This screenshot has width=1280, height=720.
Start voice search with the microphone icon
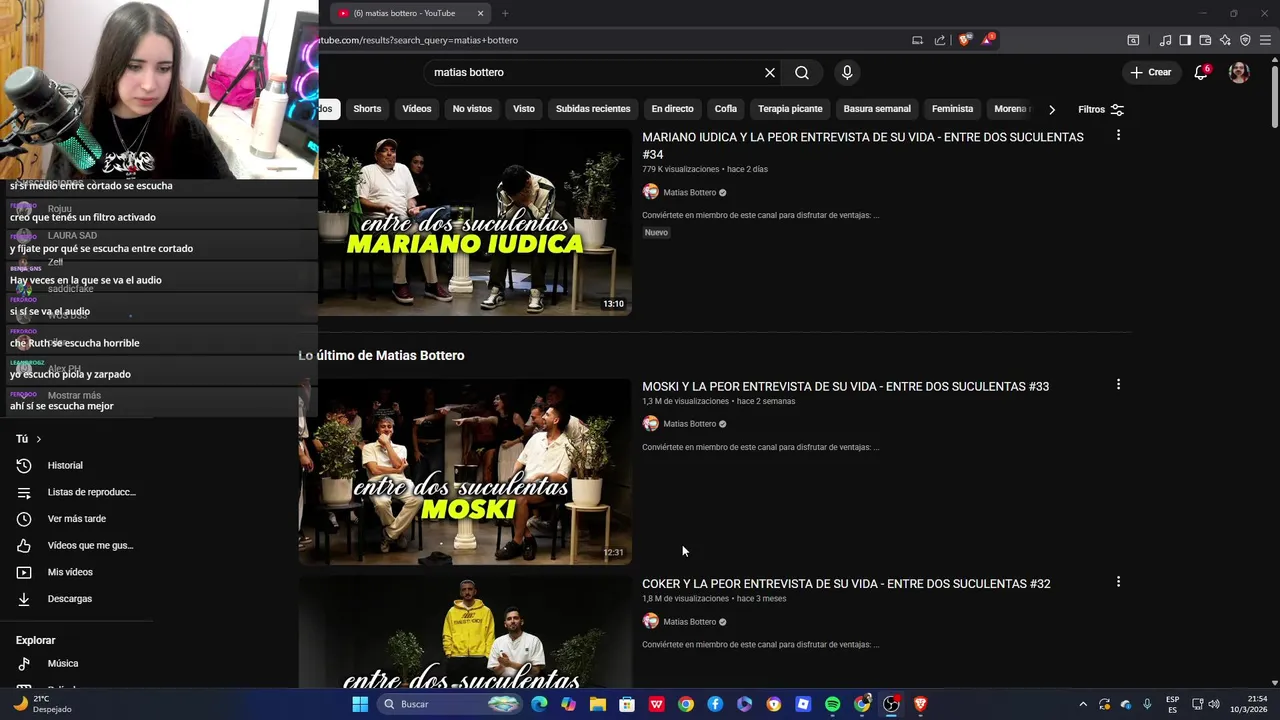click(x=847, y=72)
